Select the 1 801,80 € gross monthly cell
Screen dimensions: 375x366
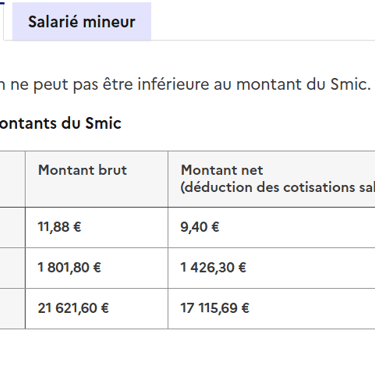(97, 268)
